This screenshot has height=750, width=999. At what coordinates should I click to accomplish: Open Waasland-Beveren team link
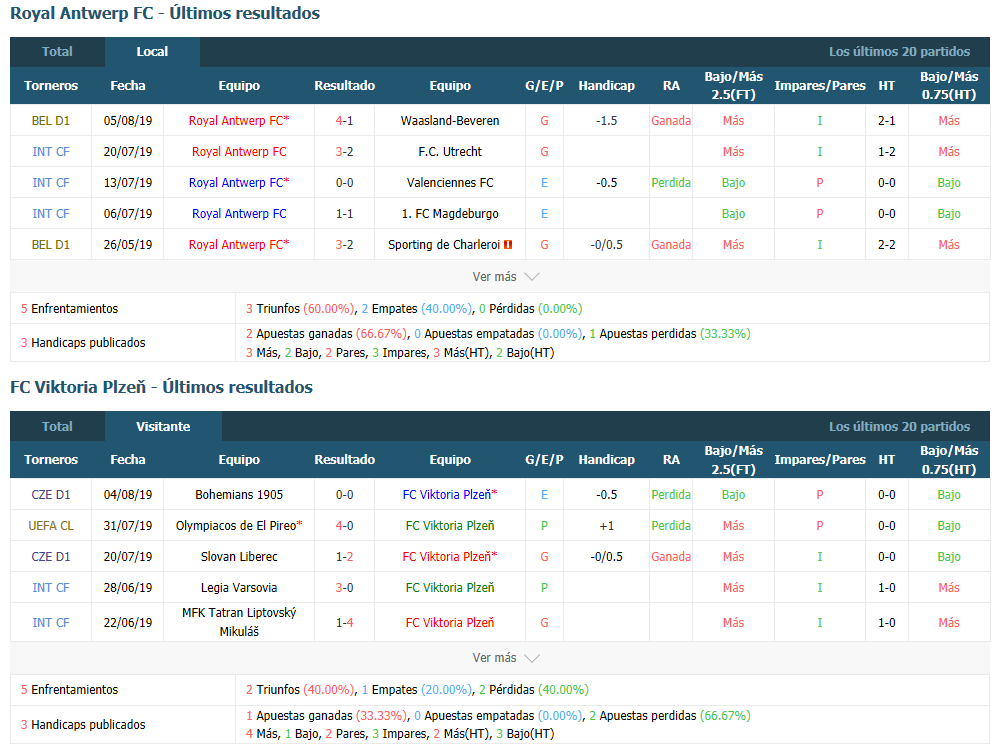450,120
